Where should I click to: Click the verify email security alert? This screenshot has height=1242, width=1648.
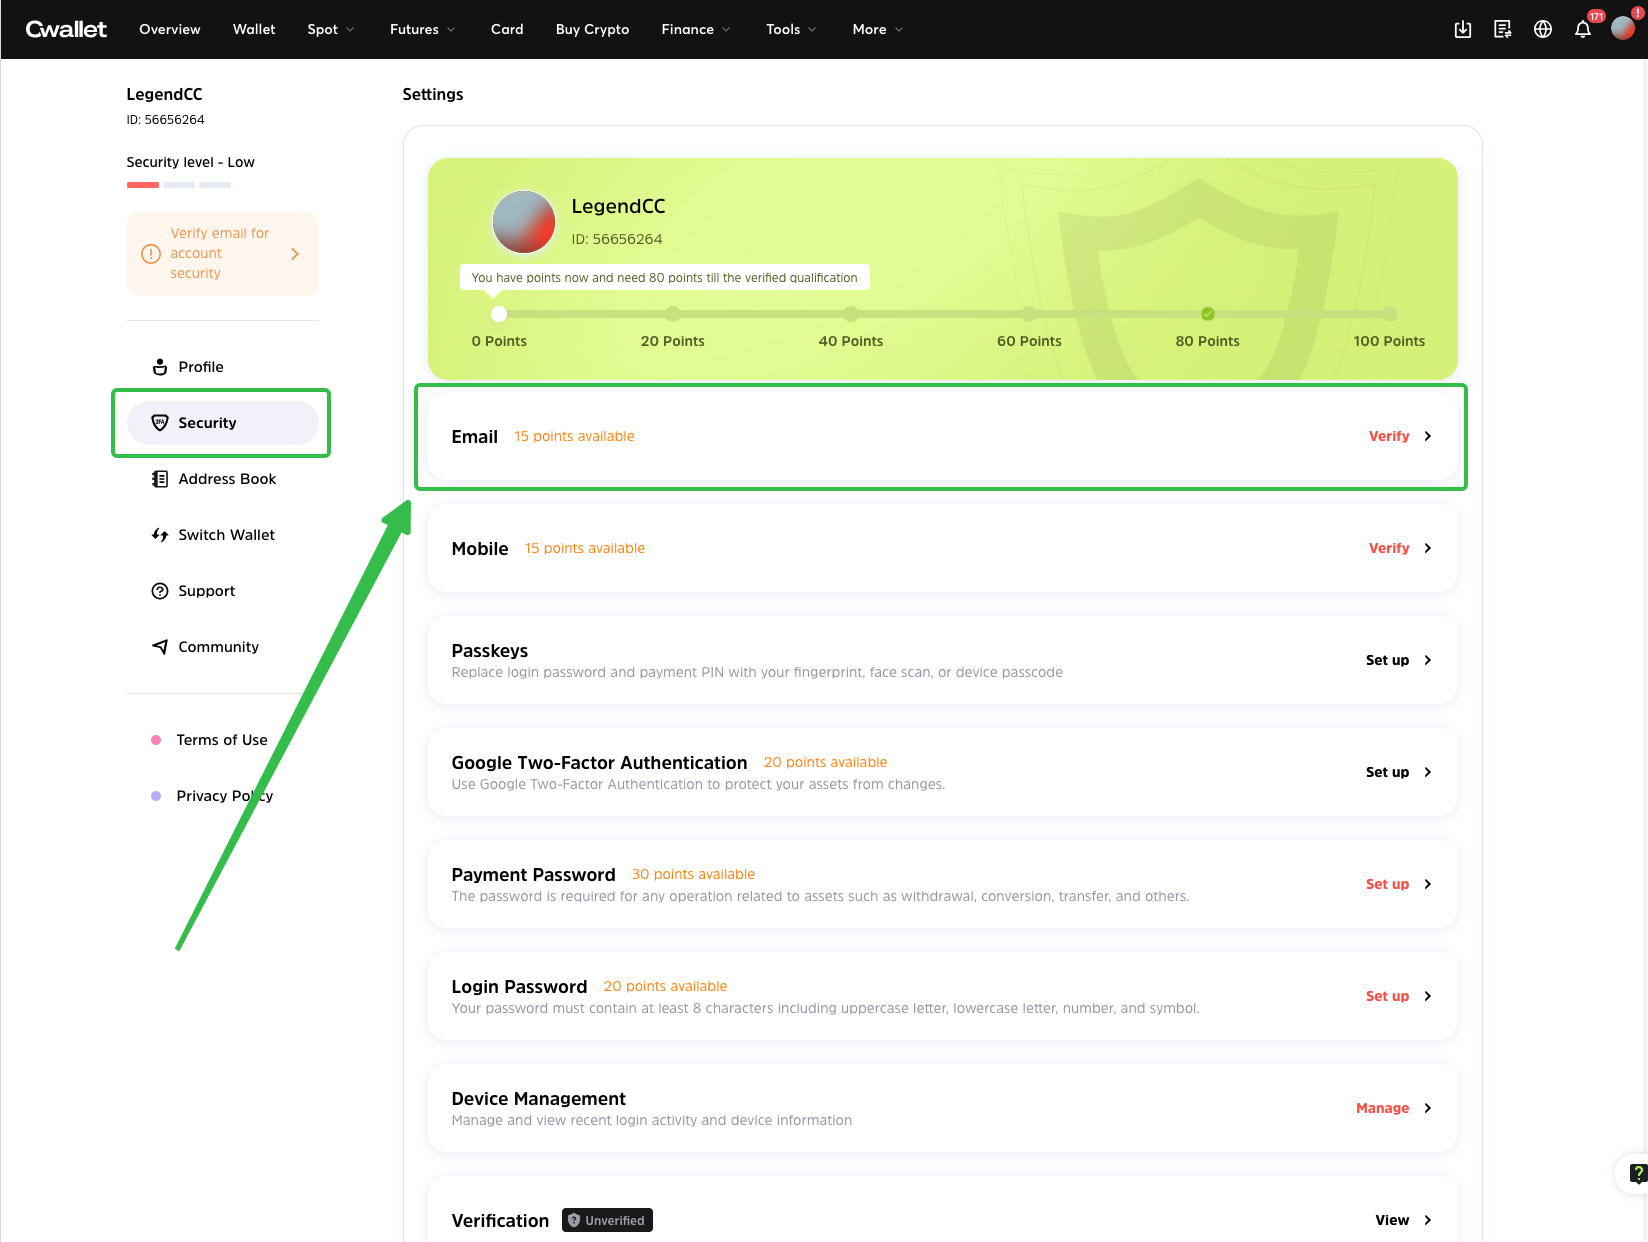click(x=222, y=254)
